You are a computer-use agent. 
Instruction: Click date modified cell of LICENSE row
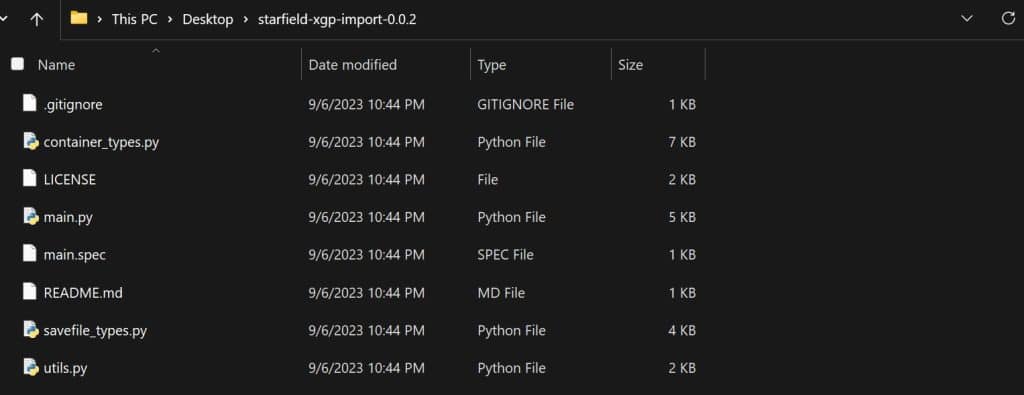point(366,180)
